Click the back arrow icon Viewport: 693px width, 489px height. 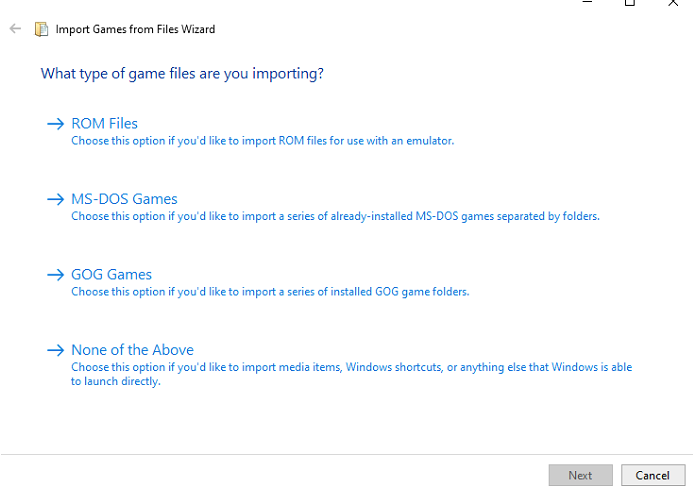tap(15, 29)
